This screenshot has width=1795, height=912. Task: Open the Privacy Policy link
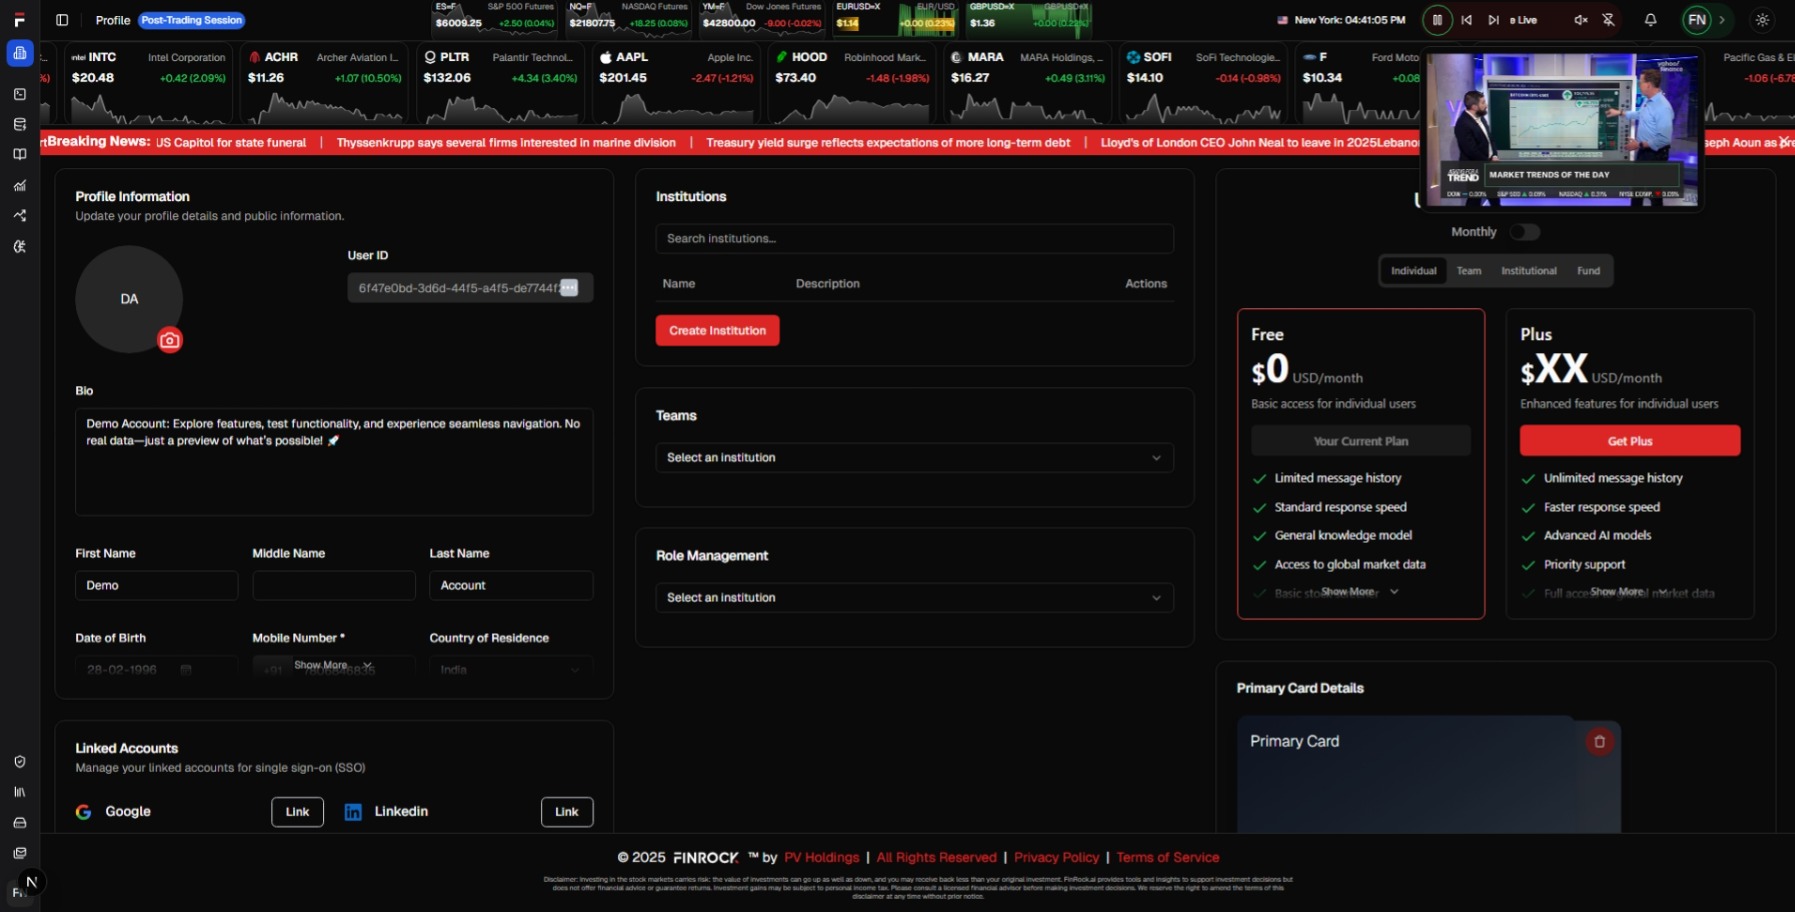1056,858
